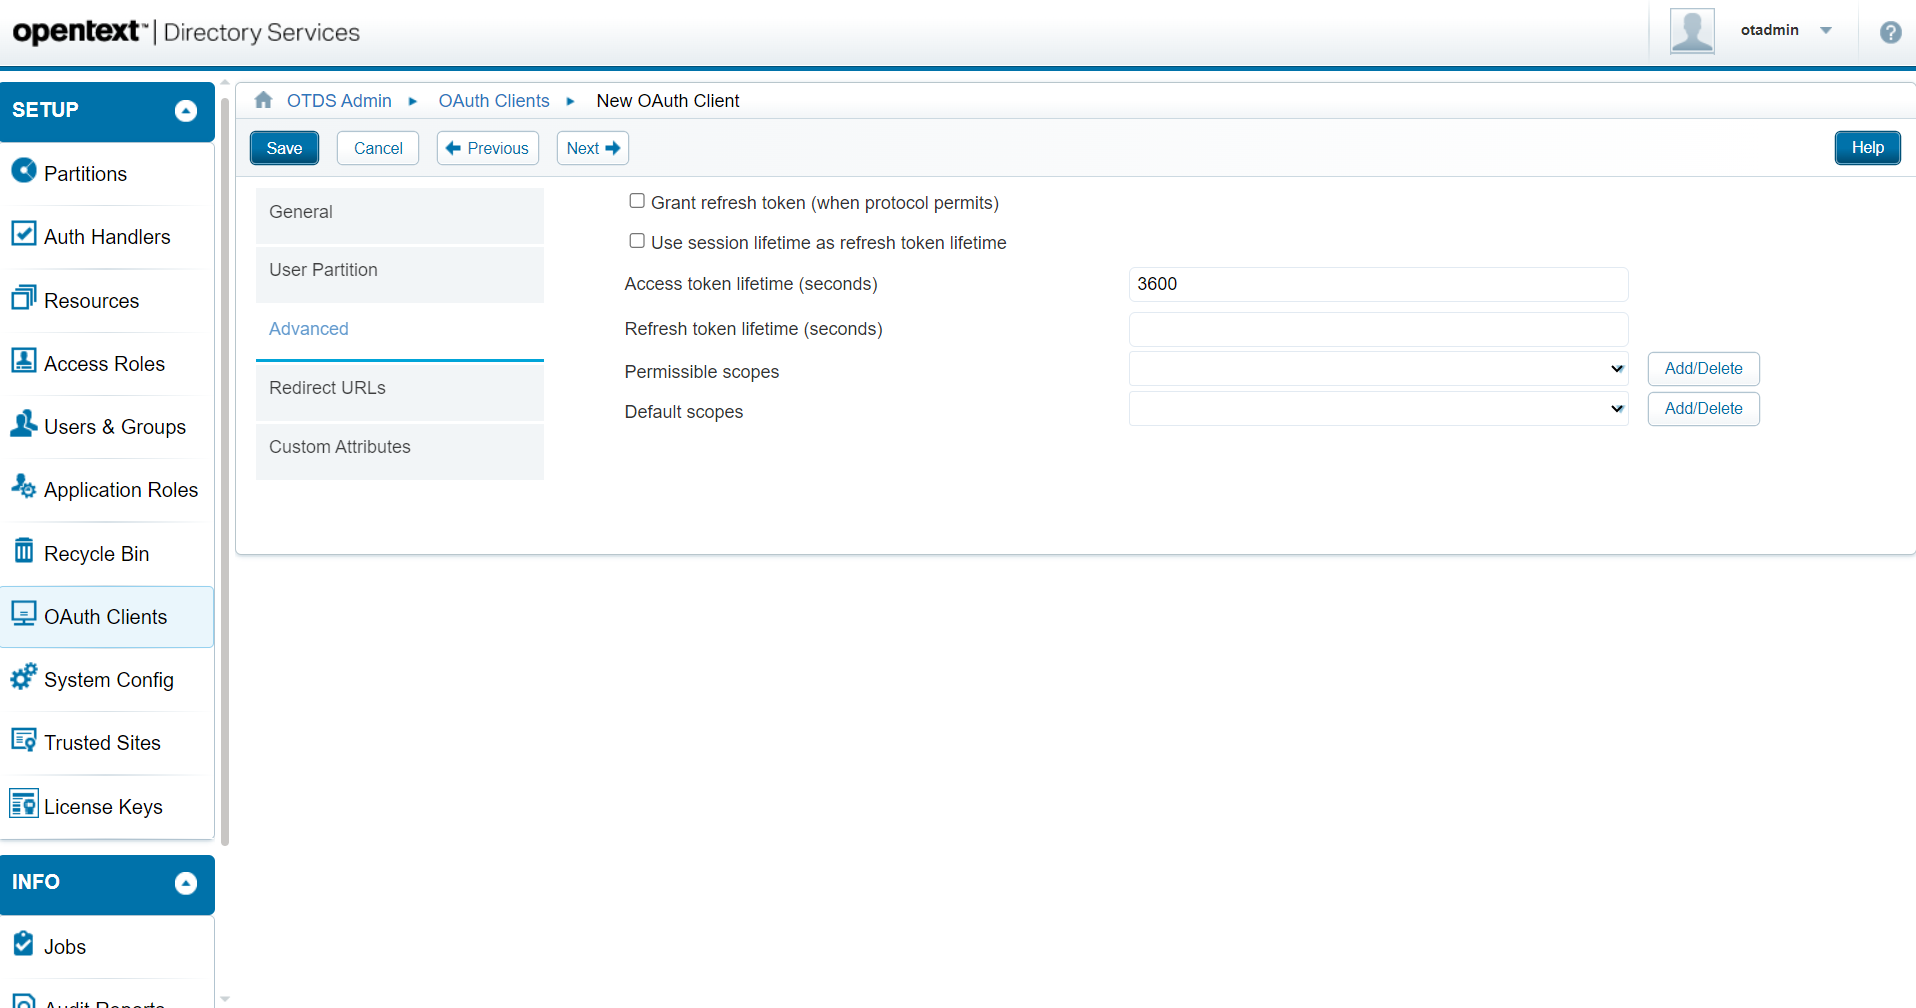This screenshot has height=1008, width=1916.
Task: Open the Default scopes dropdown
Action: coord(1378,409)
